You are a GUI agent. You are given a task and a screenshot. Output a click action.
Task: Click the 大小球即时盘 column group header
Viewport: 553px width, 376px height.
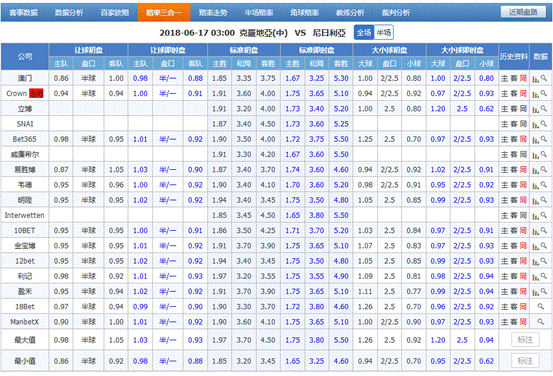pyautogui.click(x=462, y=50)
